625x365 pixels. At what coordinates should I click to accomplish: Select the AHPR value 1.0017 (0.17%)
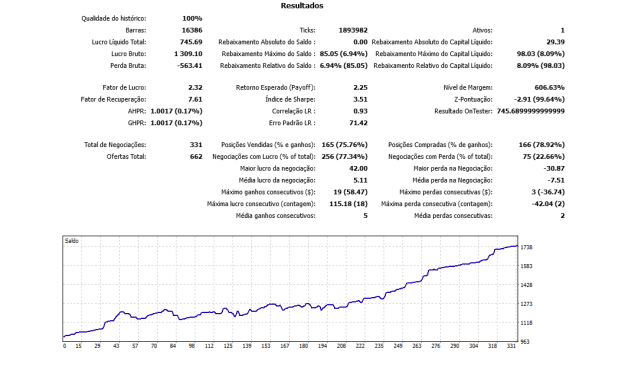pos(177,111)
